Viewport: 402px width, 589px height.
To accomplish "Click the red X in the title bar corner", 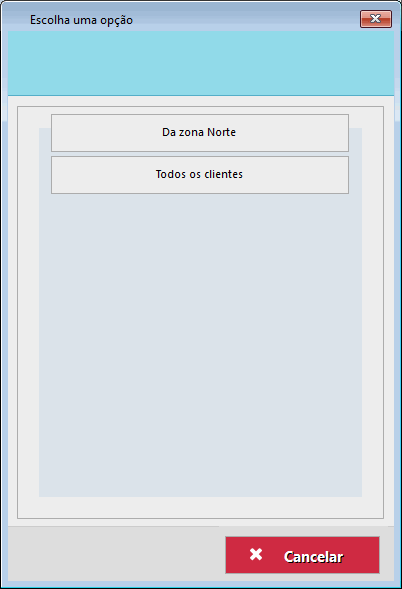I will (376, 19).
